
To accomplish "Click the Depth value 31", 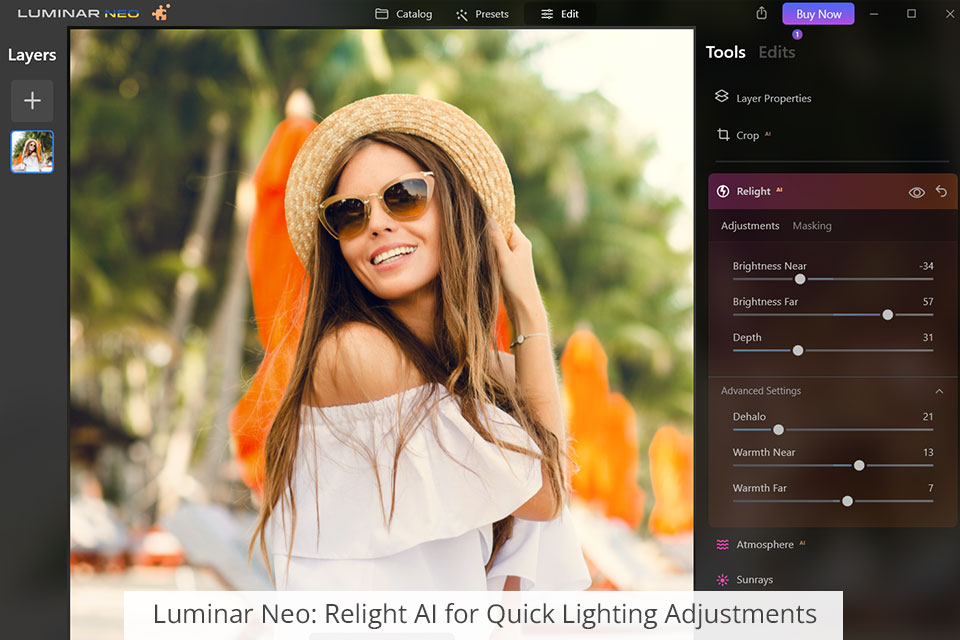I will click(x=928, y=337).
